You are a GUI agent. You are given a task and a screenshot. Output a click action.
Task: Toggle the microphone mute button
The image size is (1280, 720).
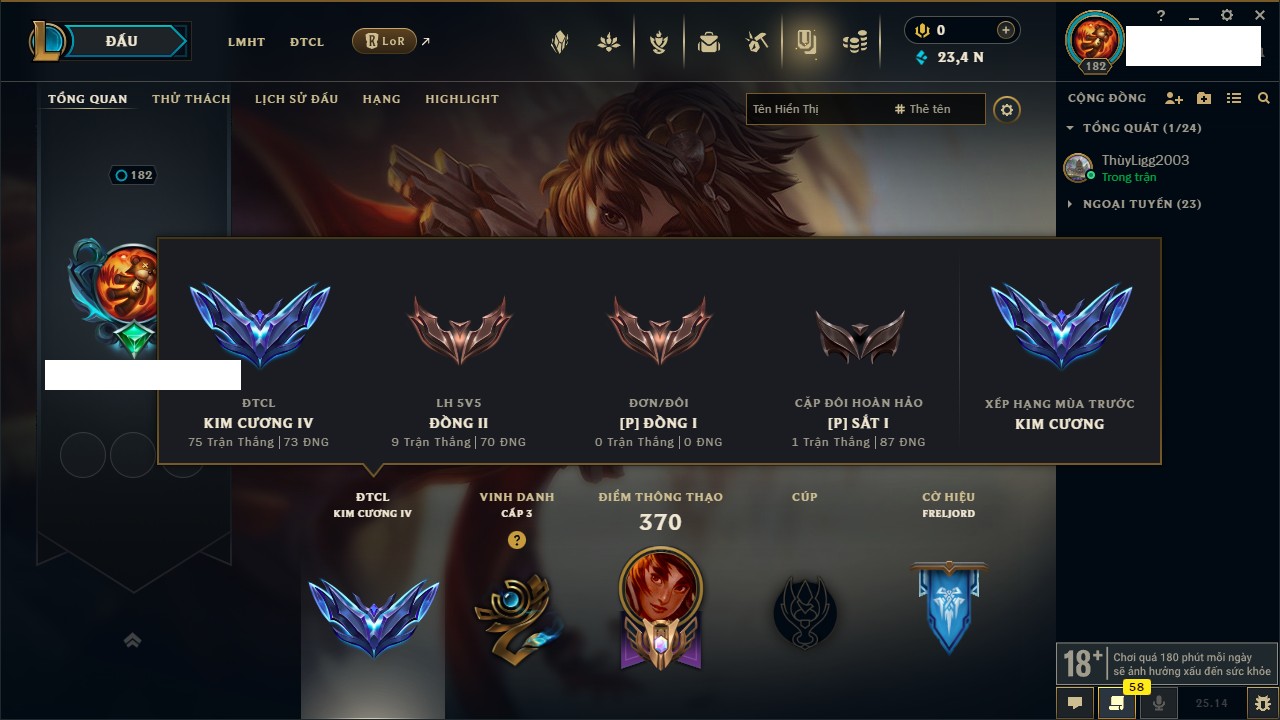coord(1159,703)
